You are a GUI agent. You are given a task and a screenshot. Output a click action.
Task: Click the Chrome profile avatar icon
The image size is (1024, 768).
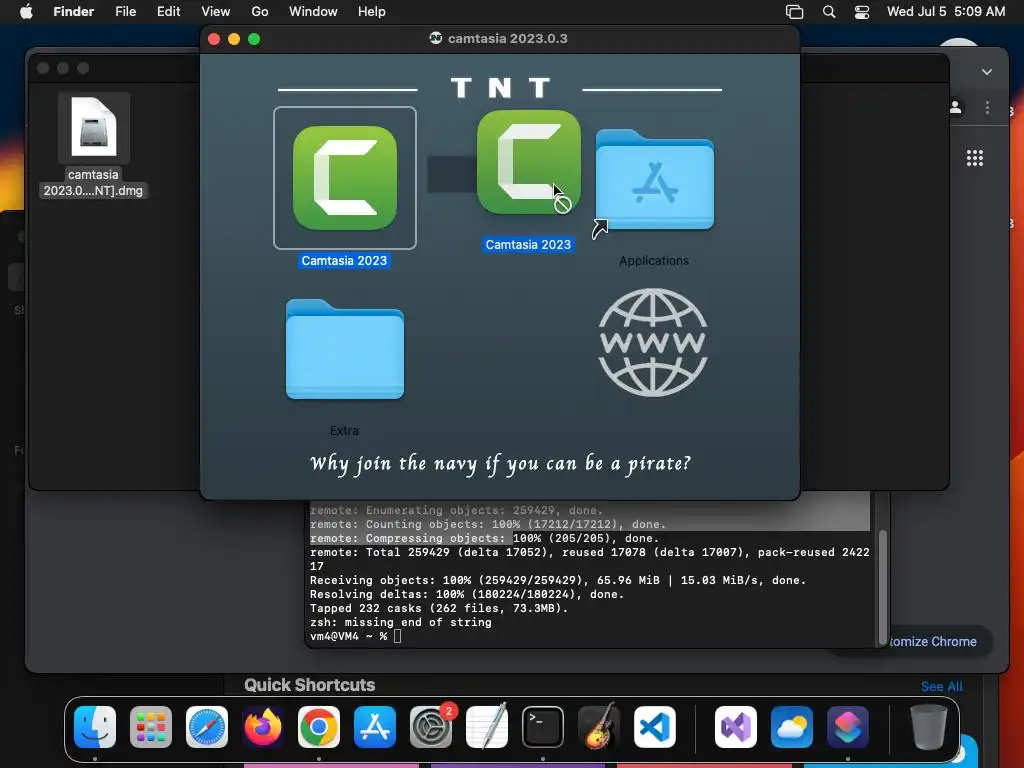pyautogui.click(x=955, y=108)
